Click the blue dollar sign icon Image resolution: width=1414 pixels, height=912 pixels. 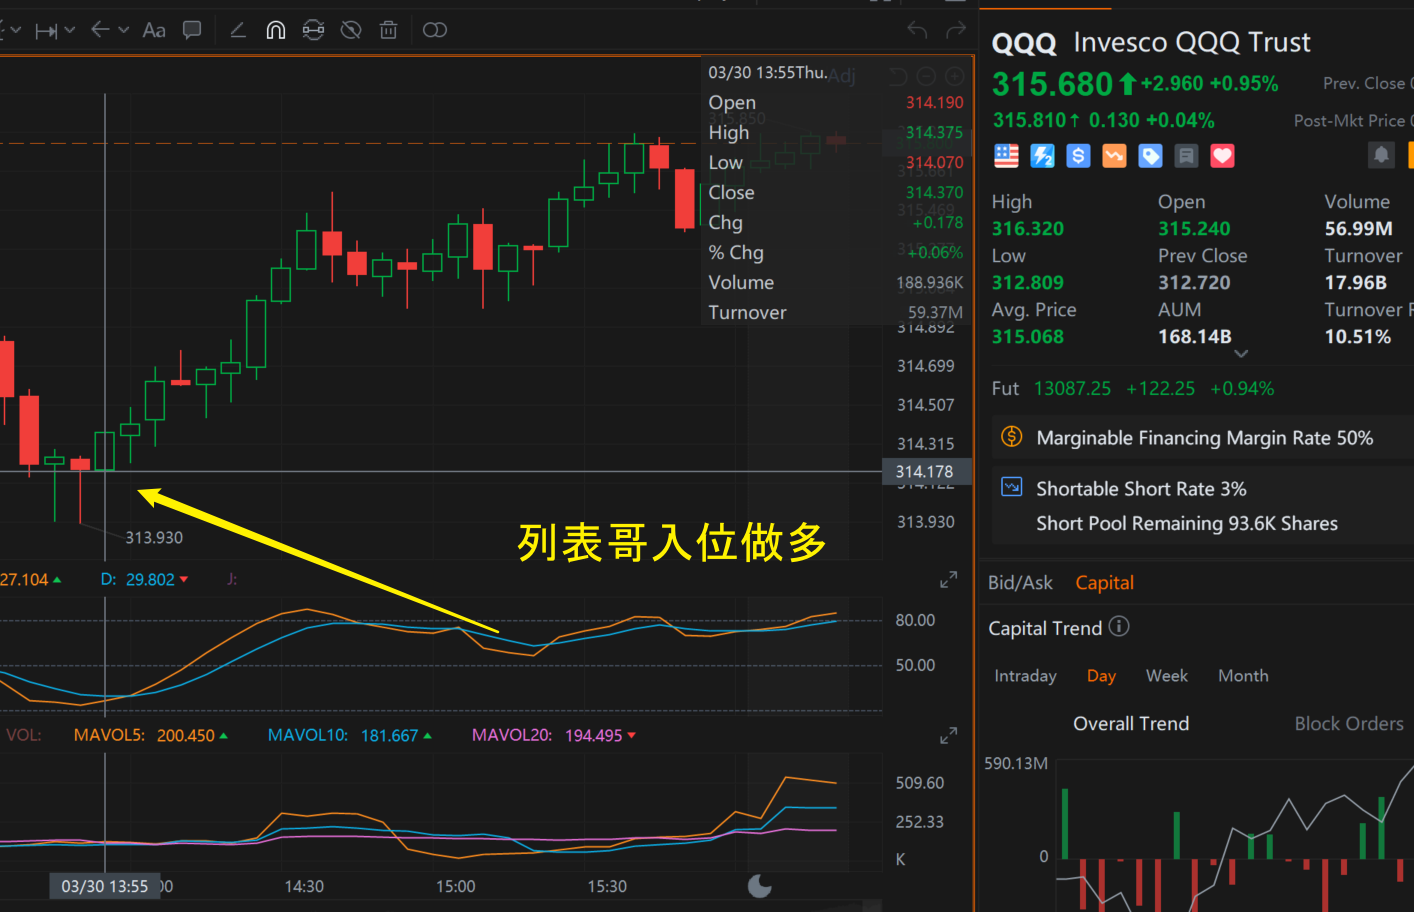click(1078, 156)
